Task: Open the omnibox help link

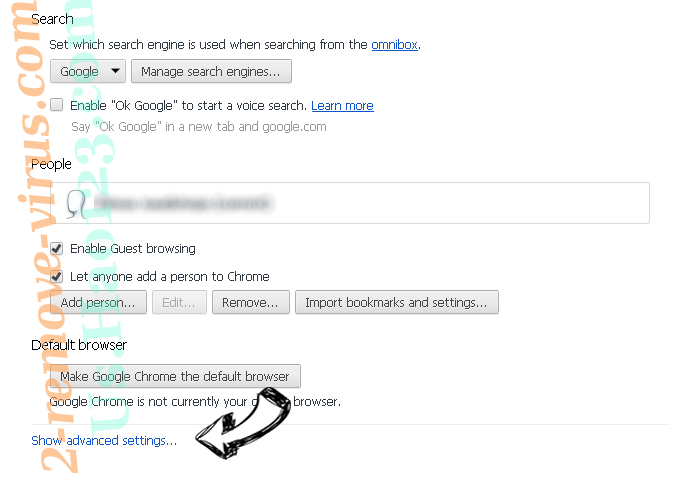Action: click(394, 45)
